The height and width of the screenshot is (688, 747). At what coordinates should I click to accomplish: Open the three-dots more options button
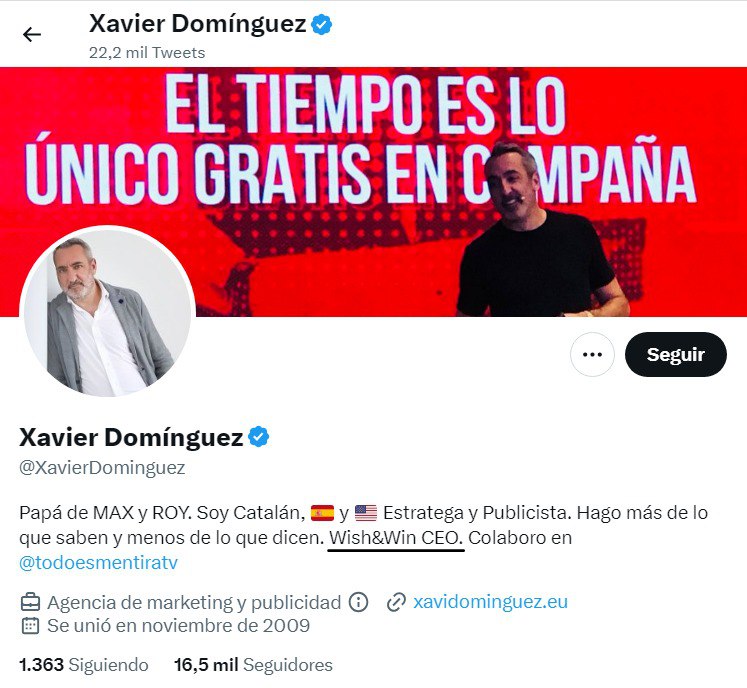(592, 354)
